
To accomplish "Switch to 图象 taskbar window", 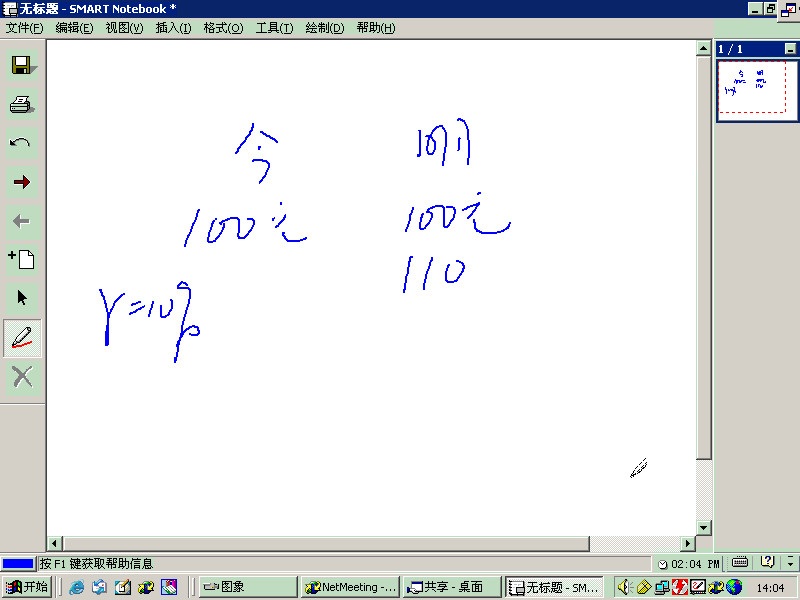I will (x=248, y=587).
